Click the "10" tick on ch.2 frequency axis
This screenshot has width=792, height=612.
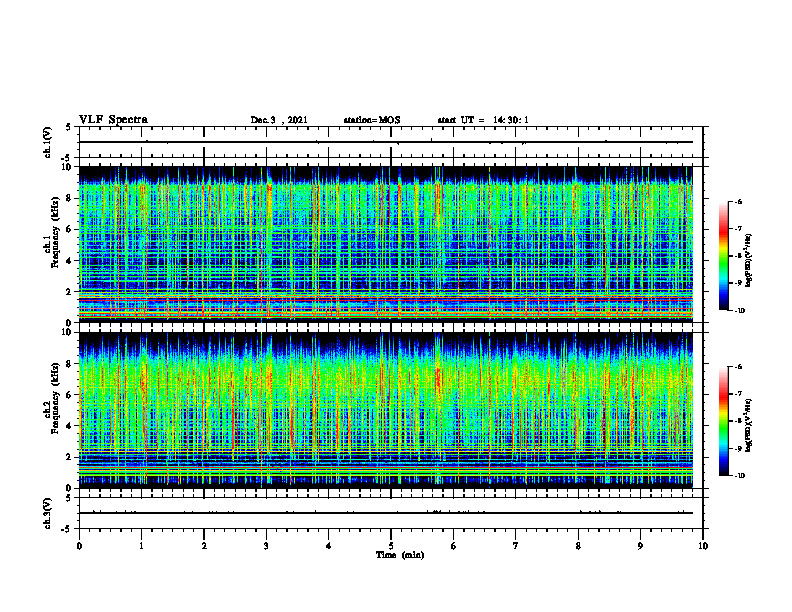[67, 333]
